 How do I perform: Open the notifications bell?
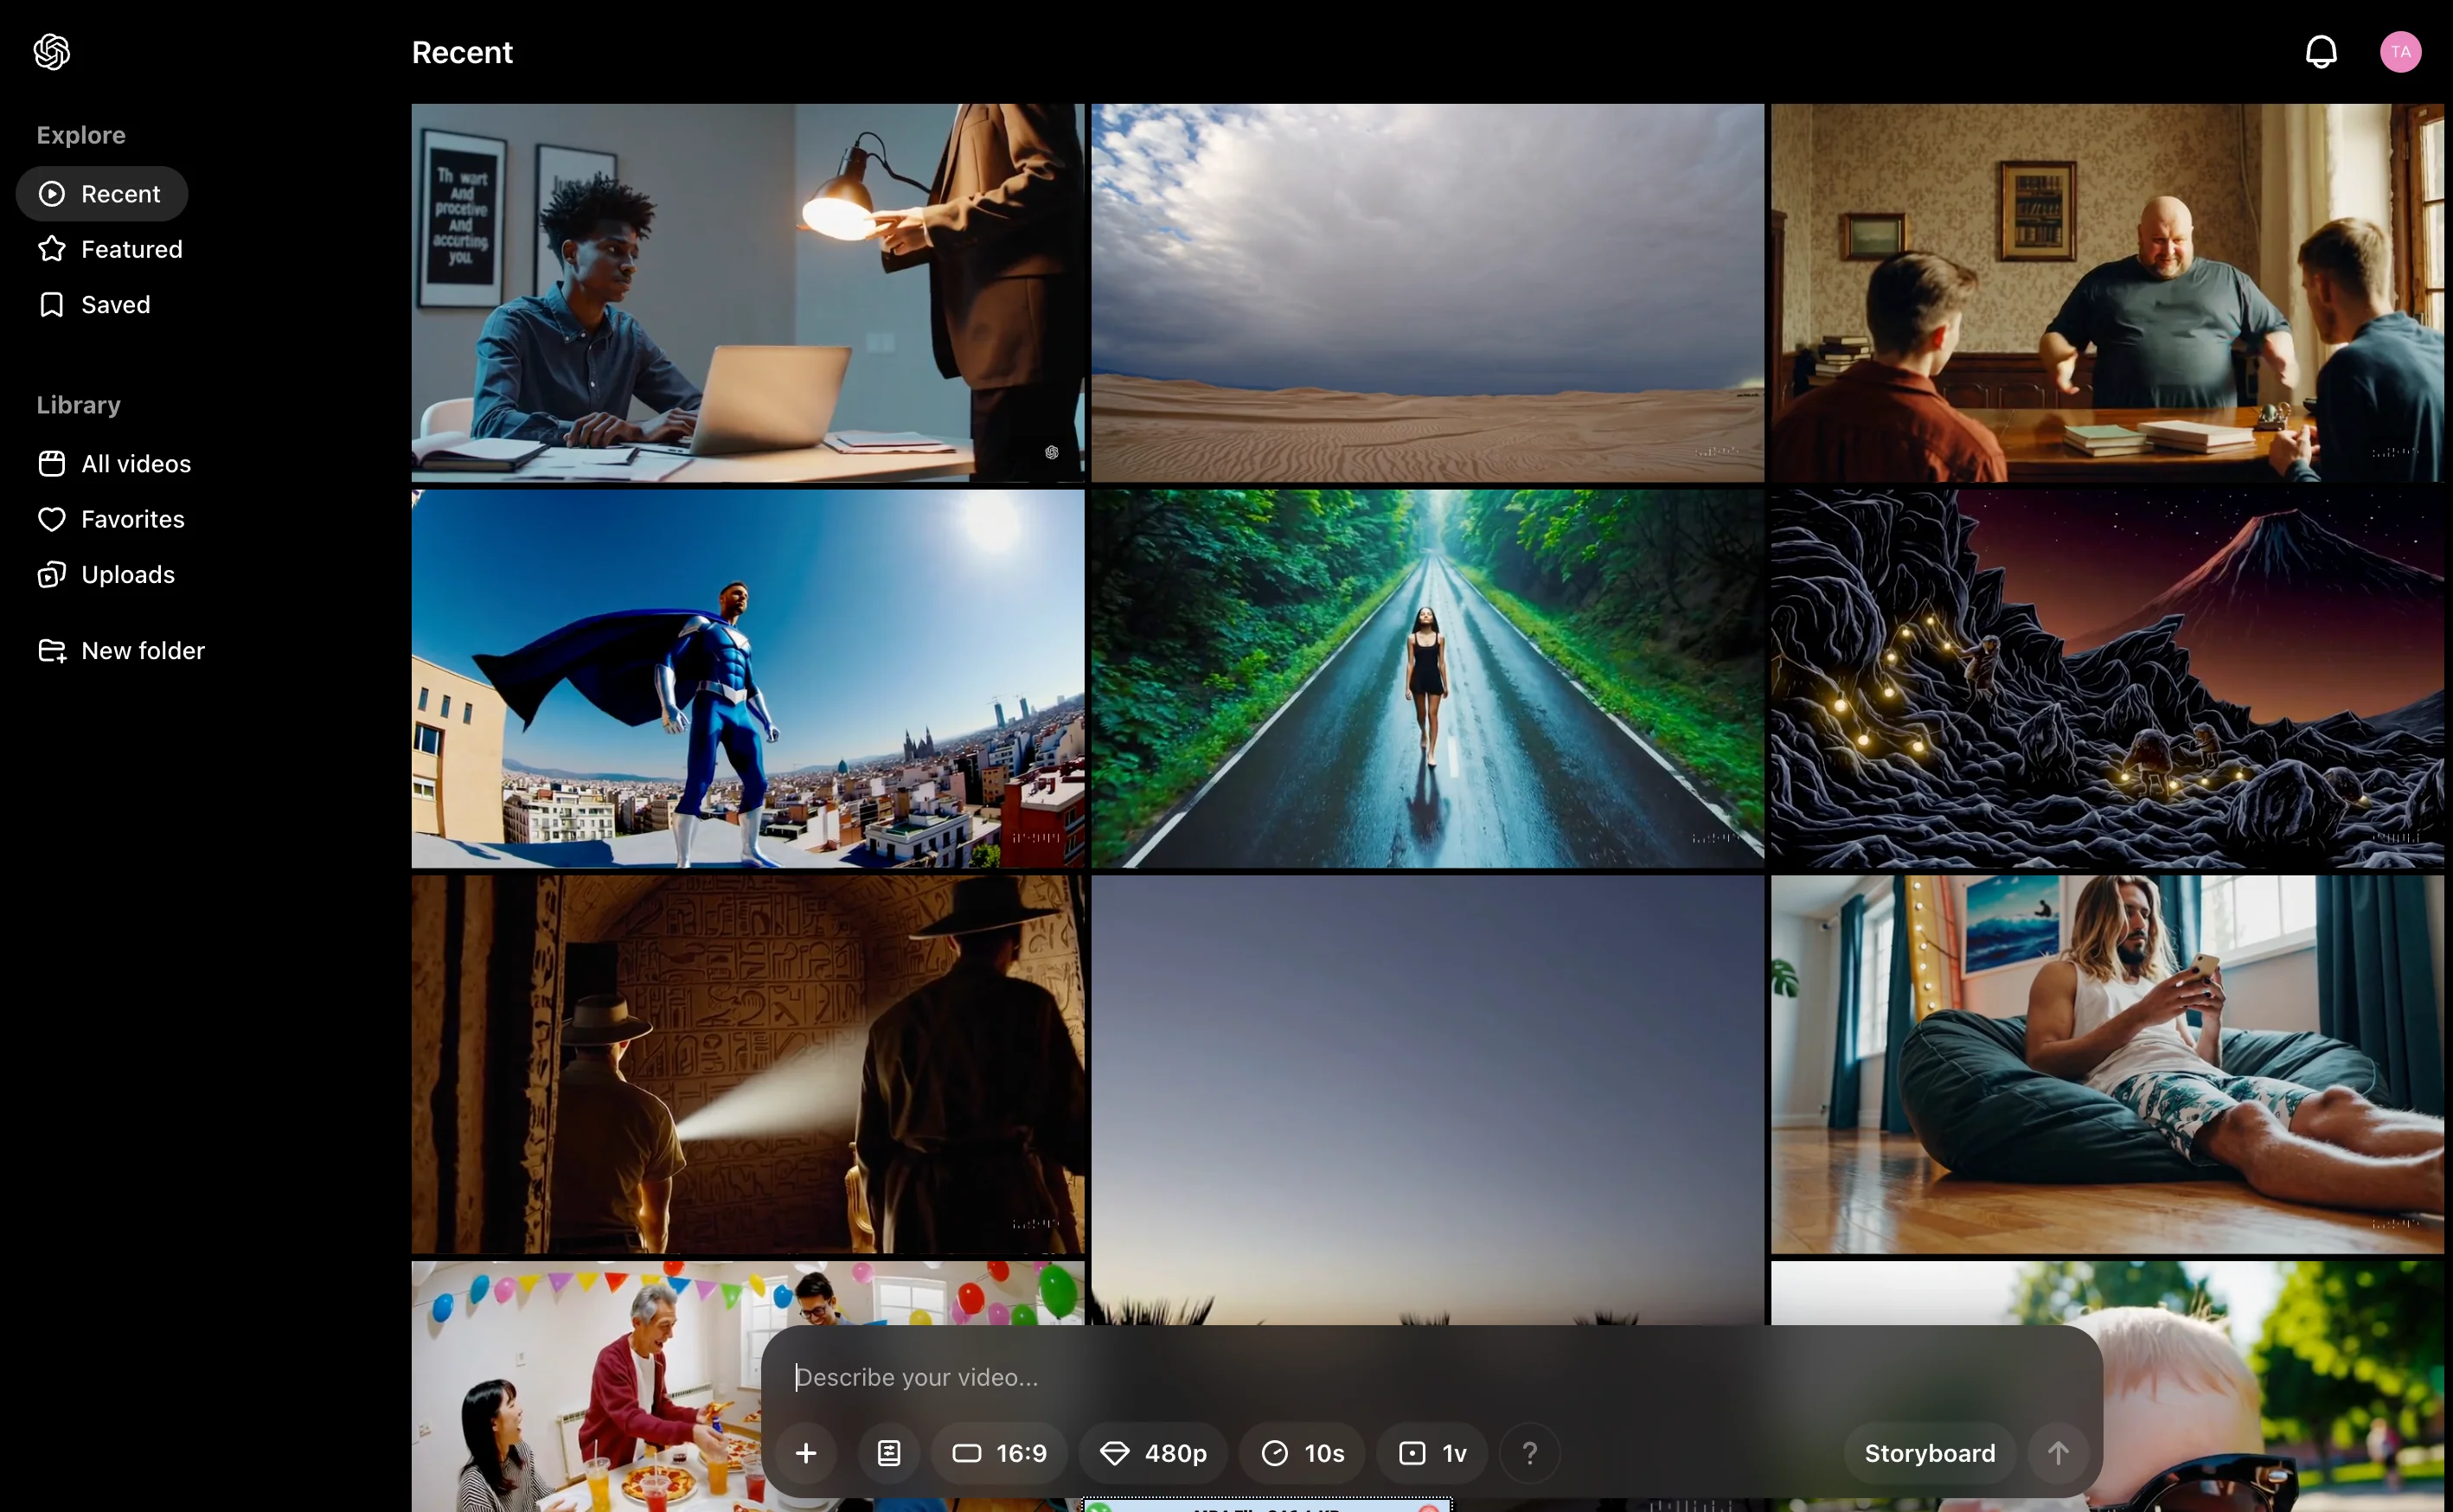[2321, 52]
